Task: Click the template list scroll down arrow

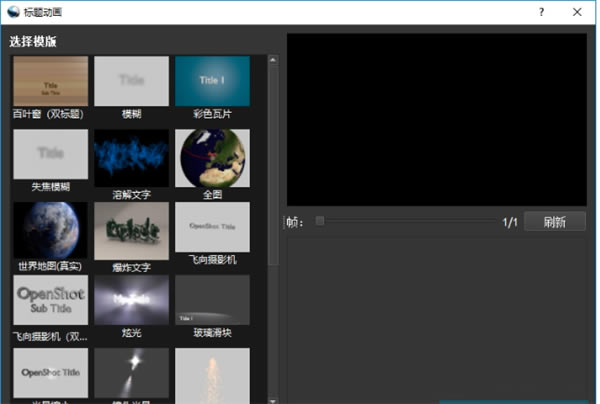Action: tap(273, 398)
